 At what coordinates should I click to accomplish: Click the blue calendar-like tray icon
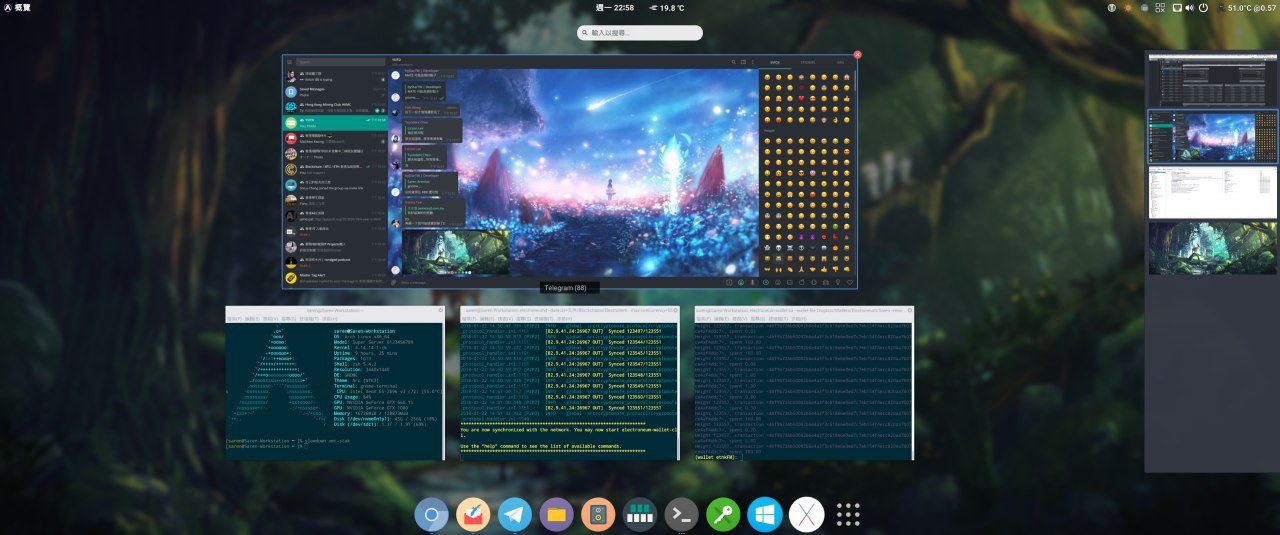pyautogui.click(x=1144, y=8)
